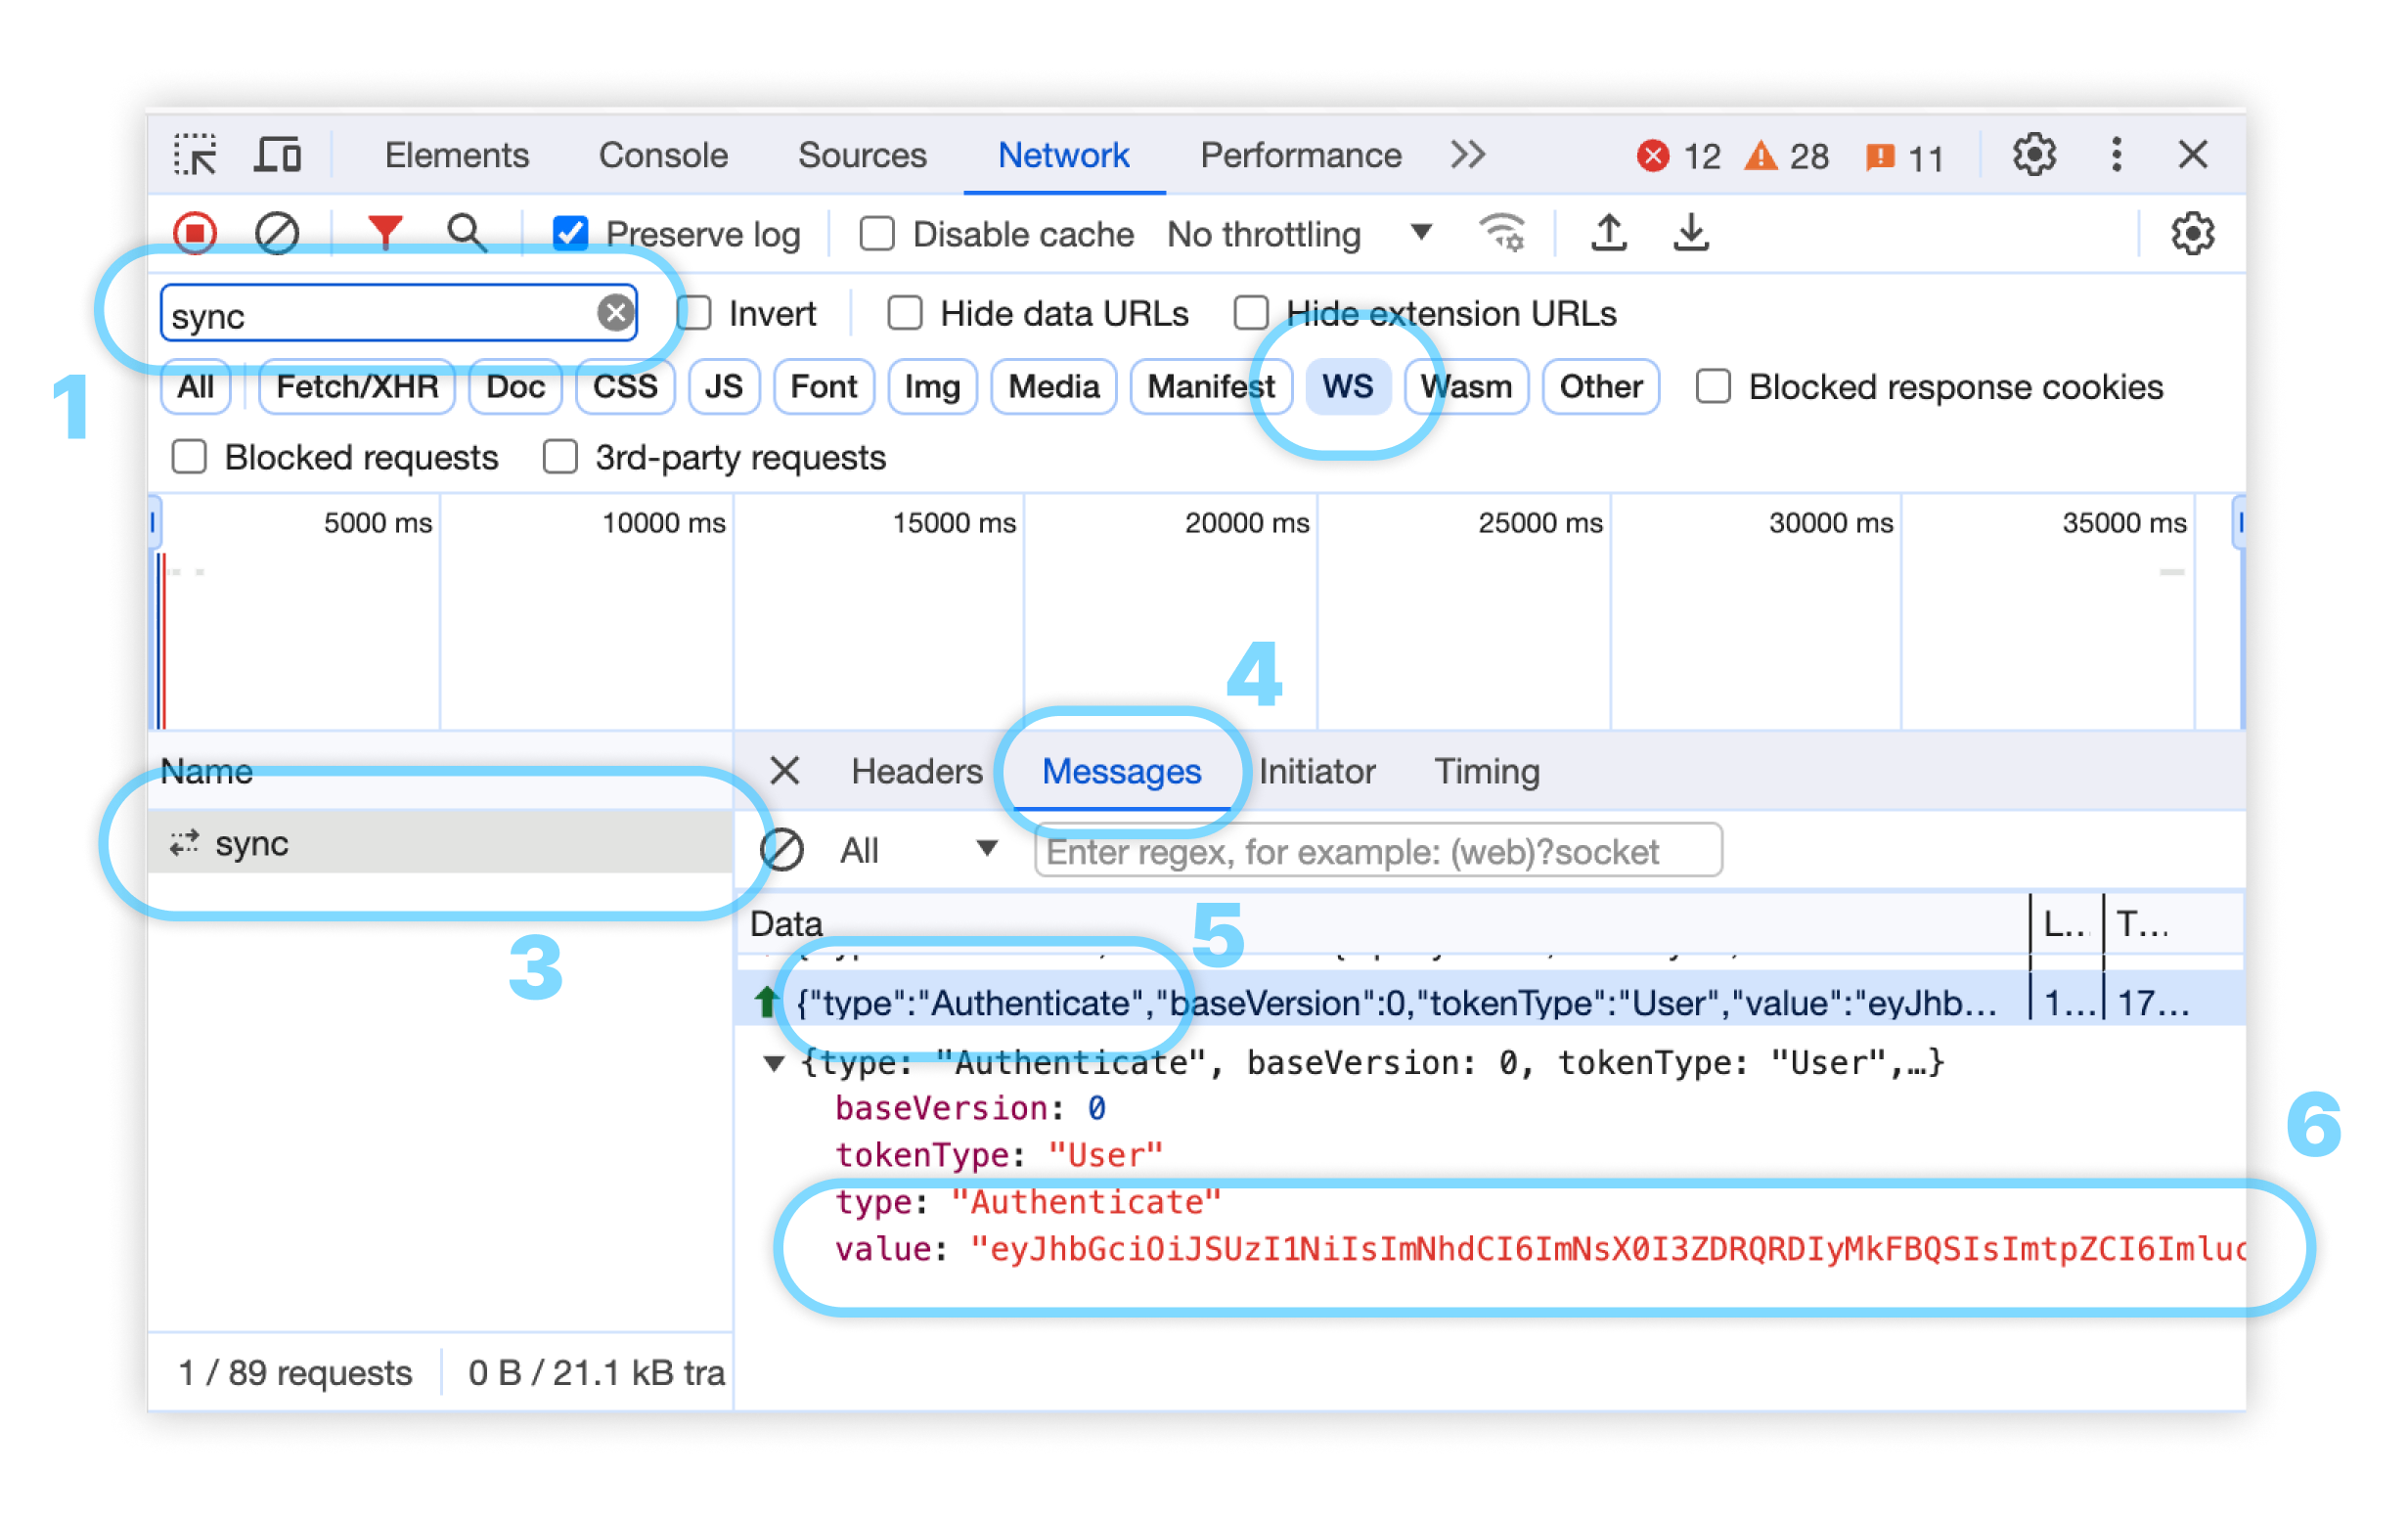Close the request details pane
The image size is (2408, 1520).
(785, 771)
